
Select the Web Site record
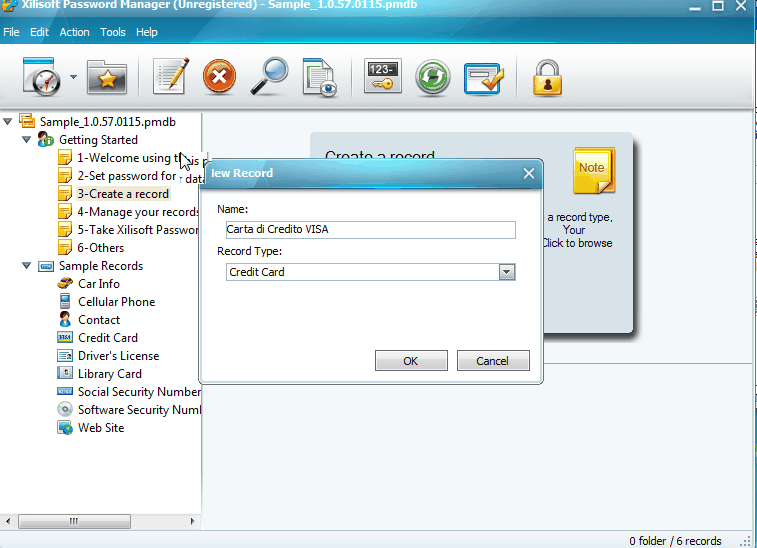pyautogui.click(x=101, y=428)
